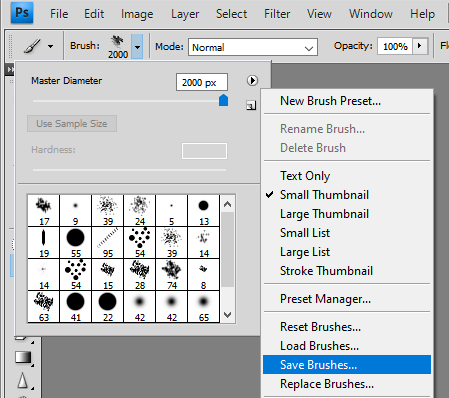Open the Edit menu

94,14
